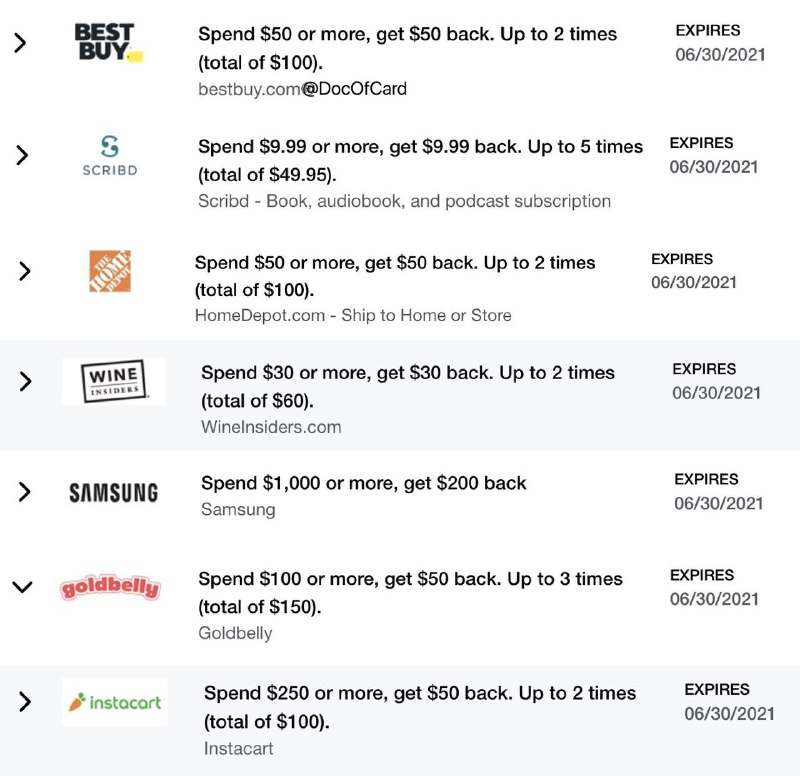Click the Samsung logo
Image resolution: width=800 pixels, height=776 pixels.
pos(114,493)
